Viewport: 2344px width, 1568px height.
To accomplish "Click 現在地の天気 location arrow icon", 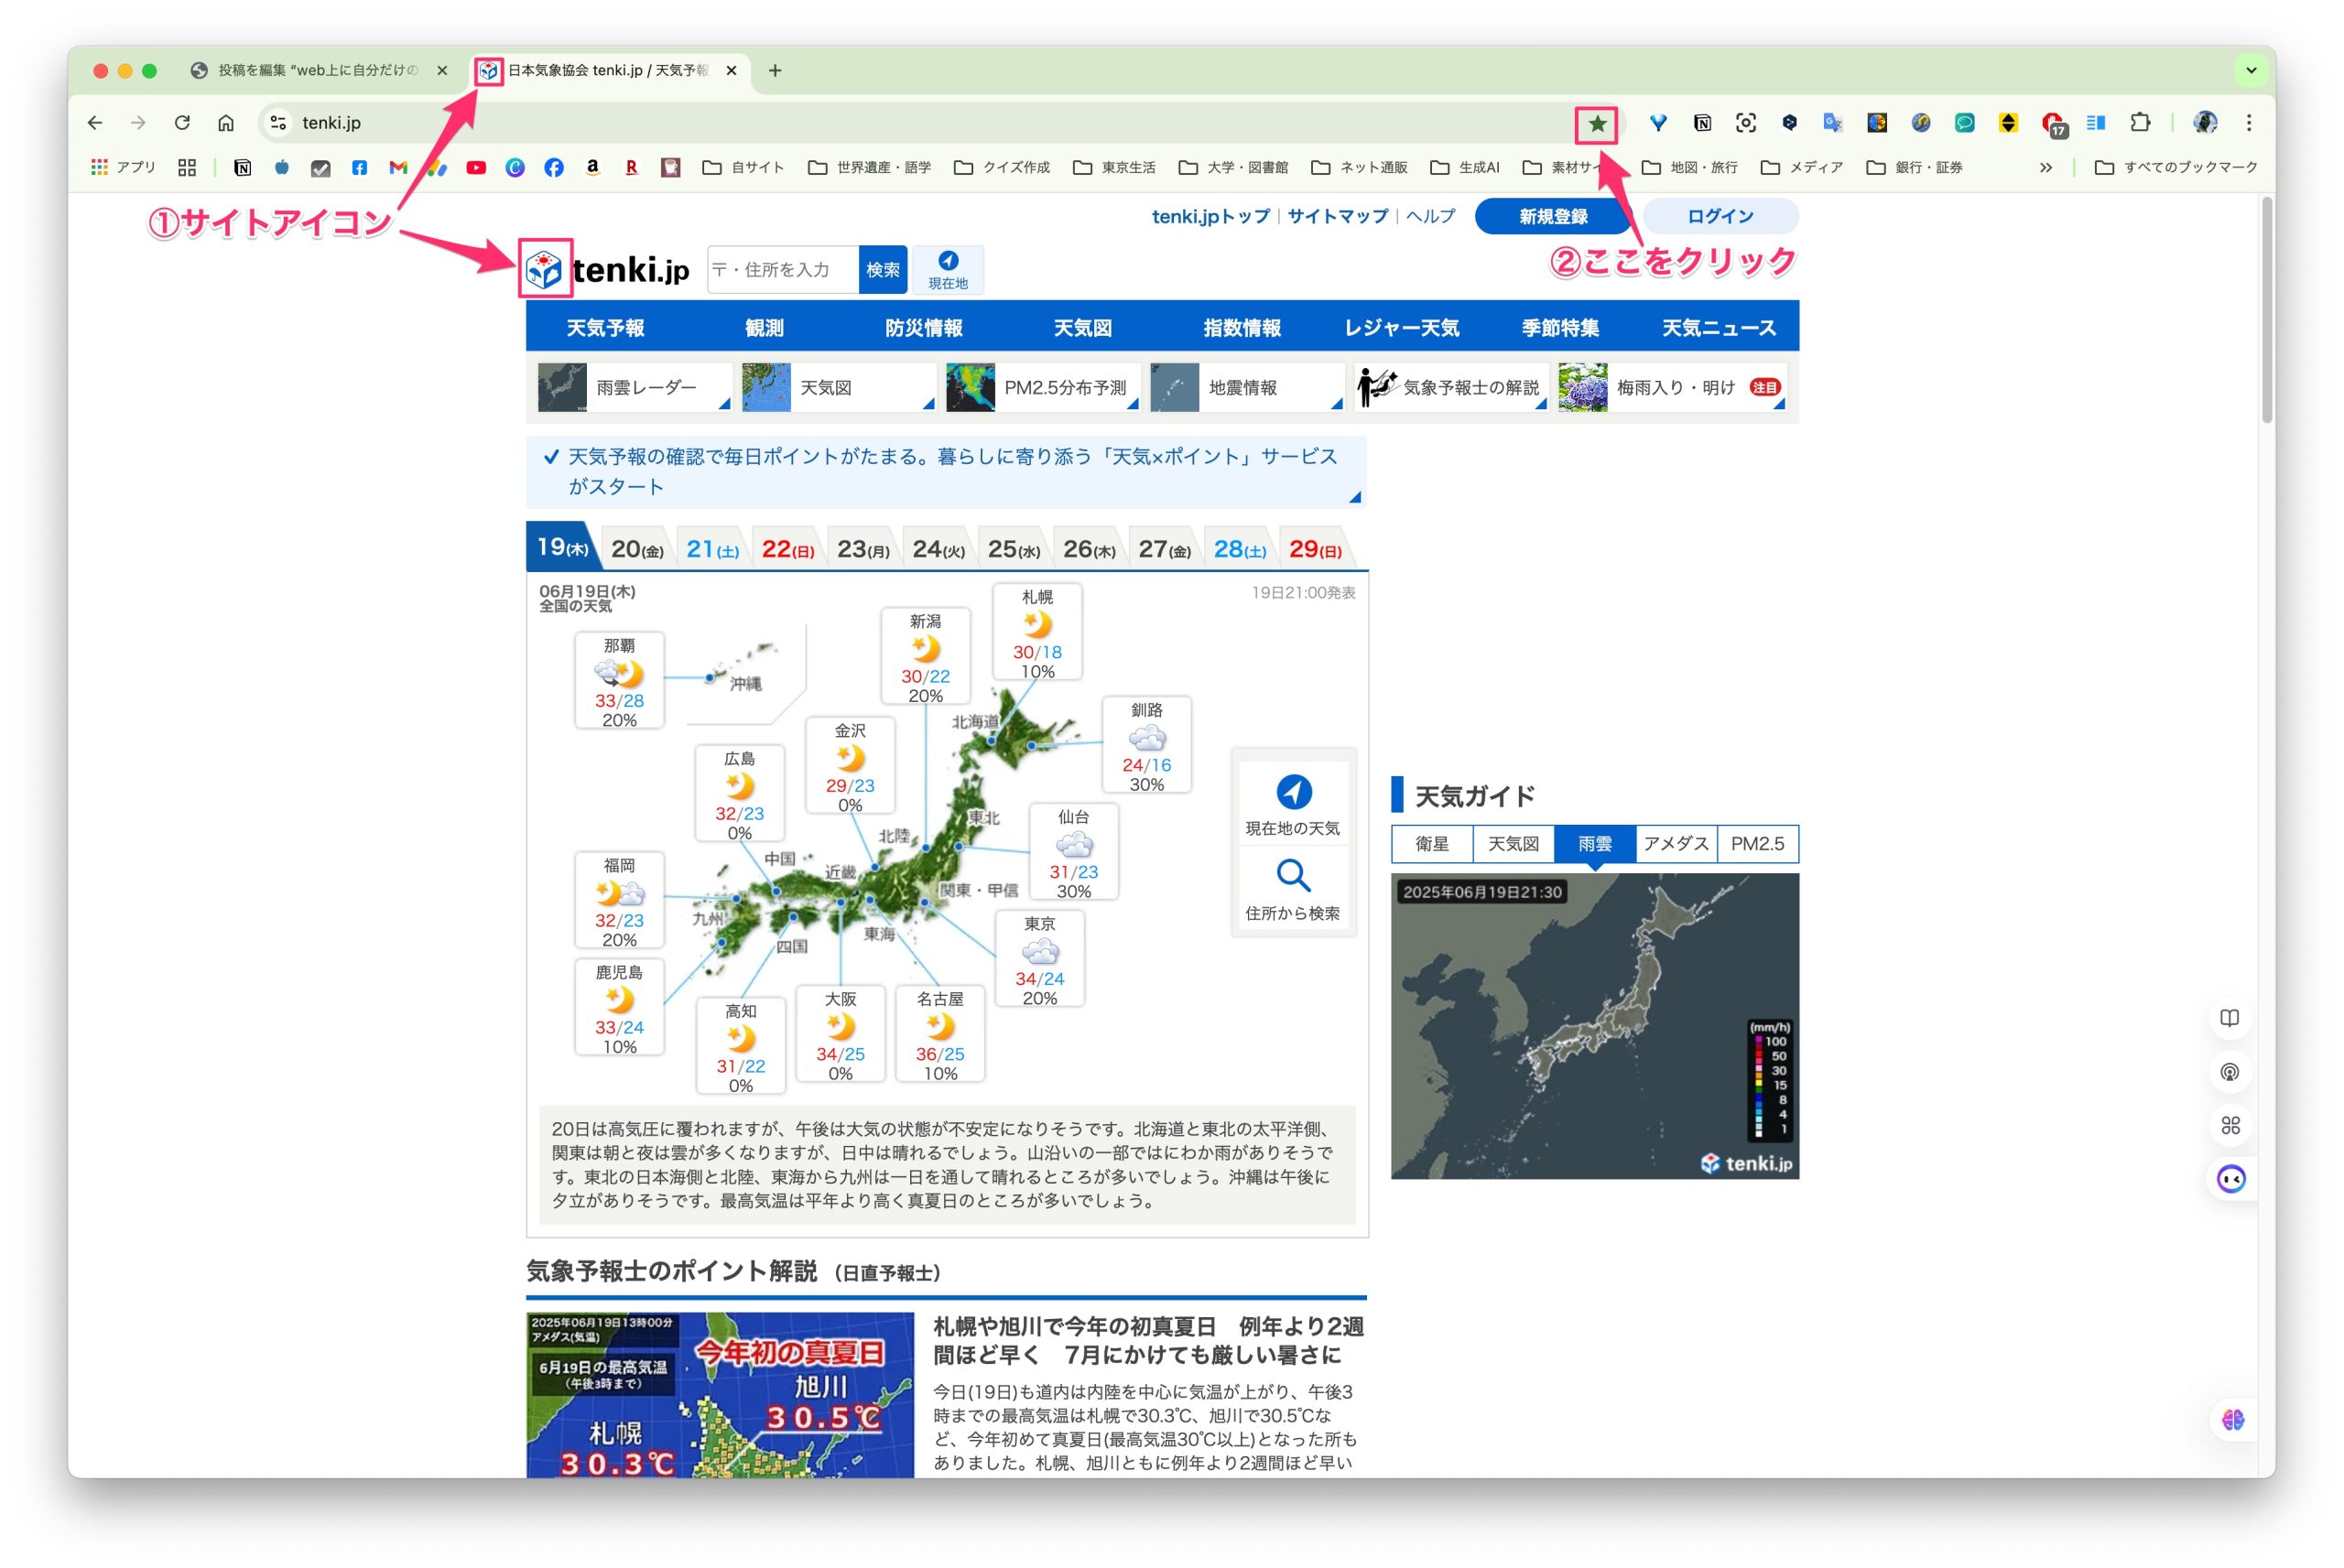I will point(1293,792).
